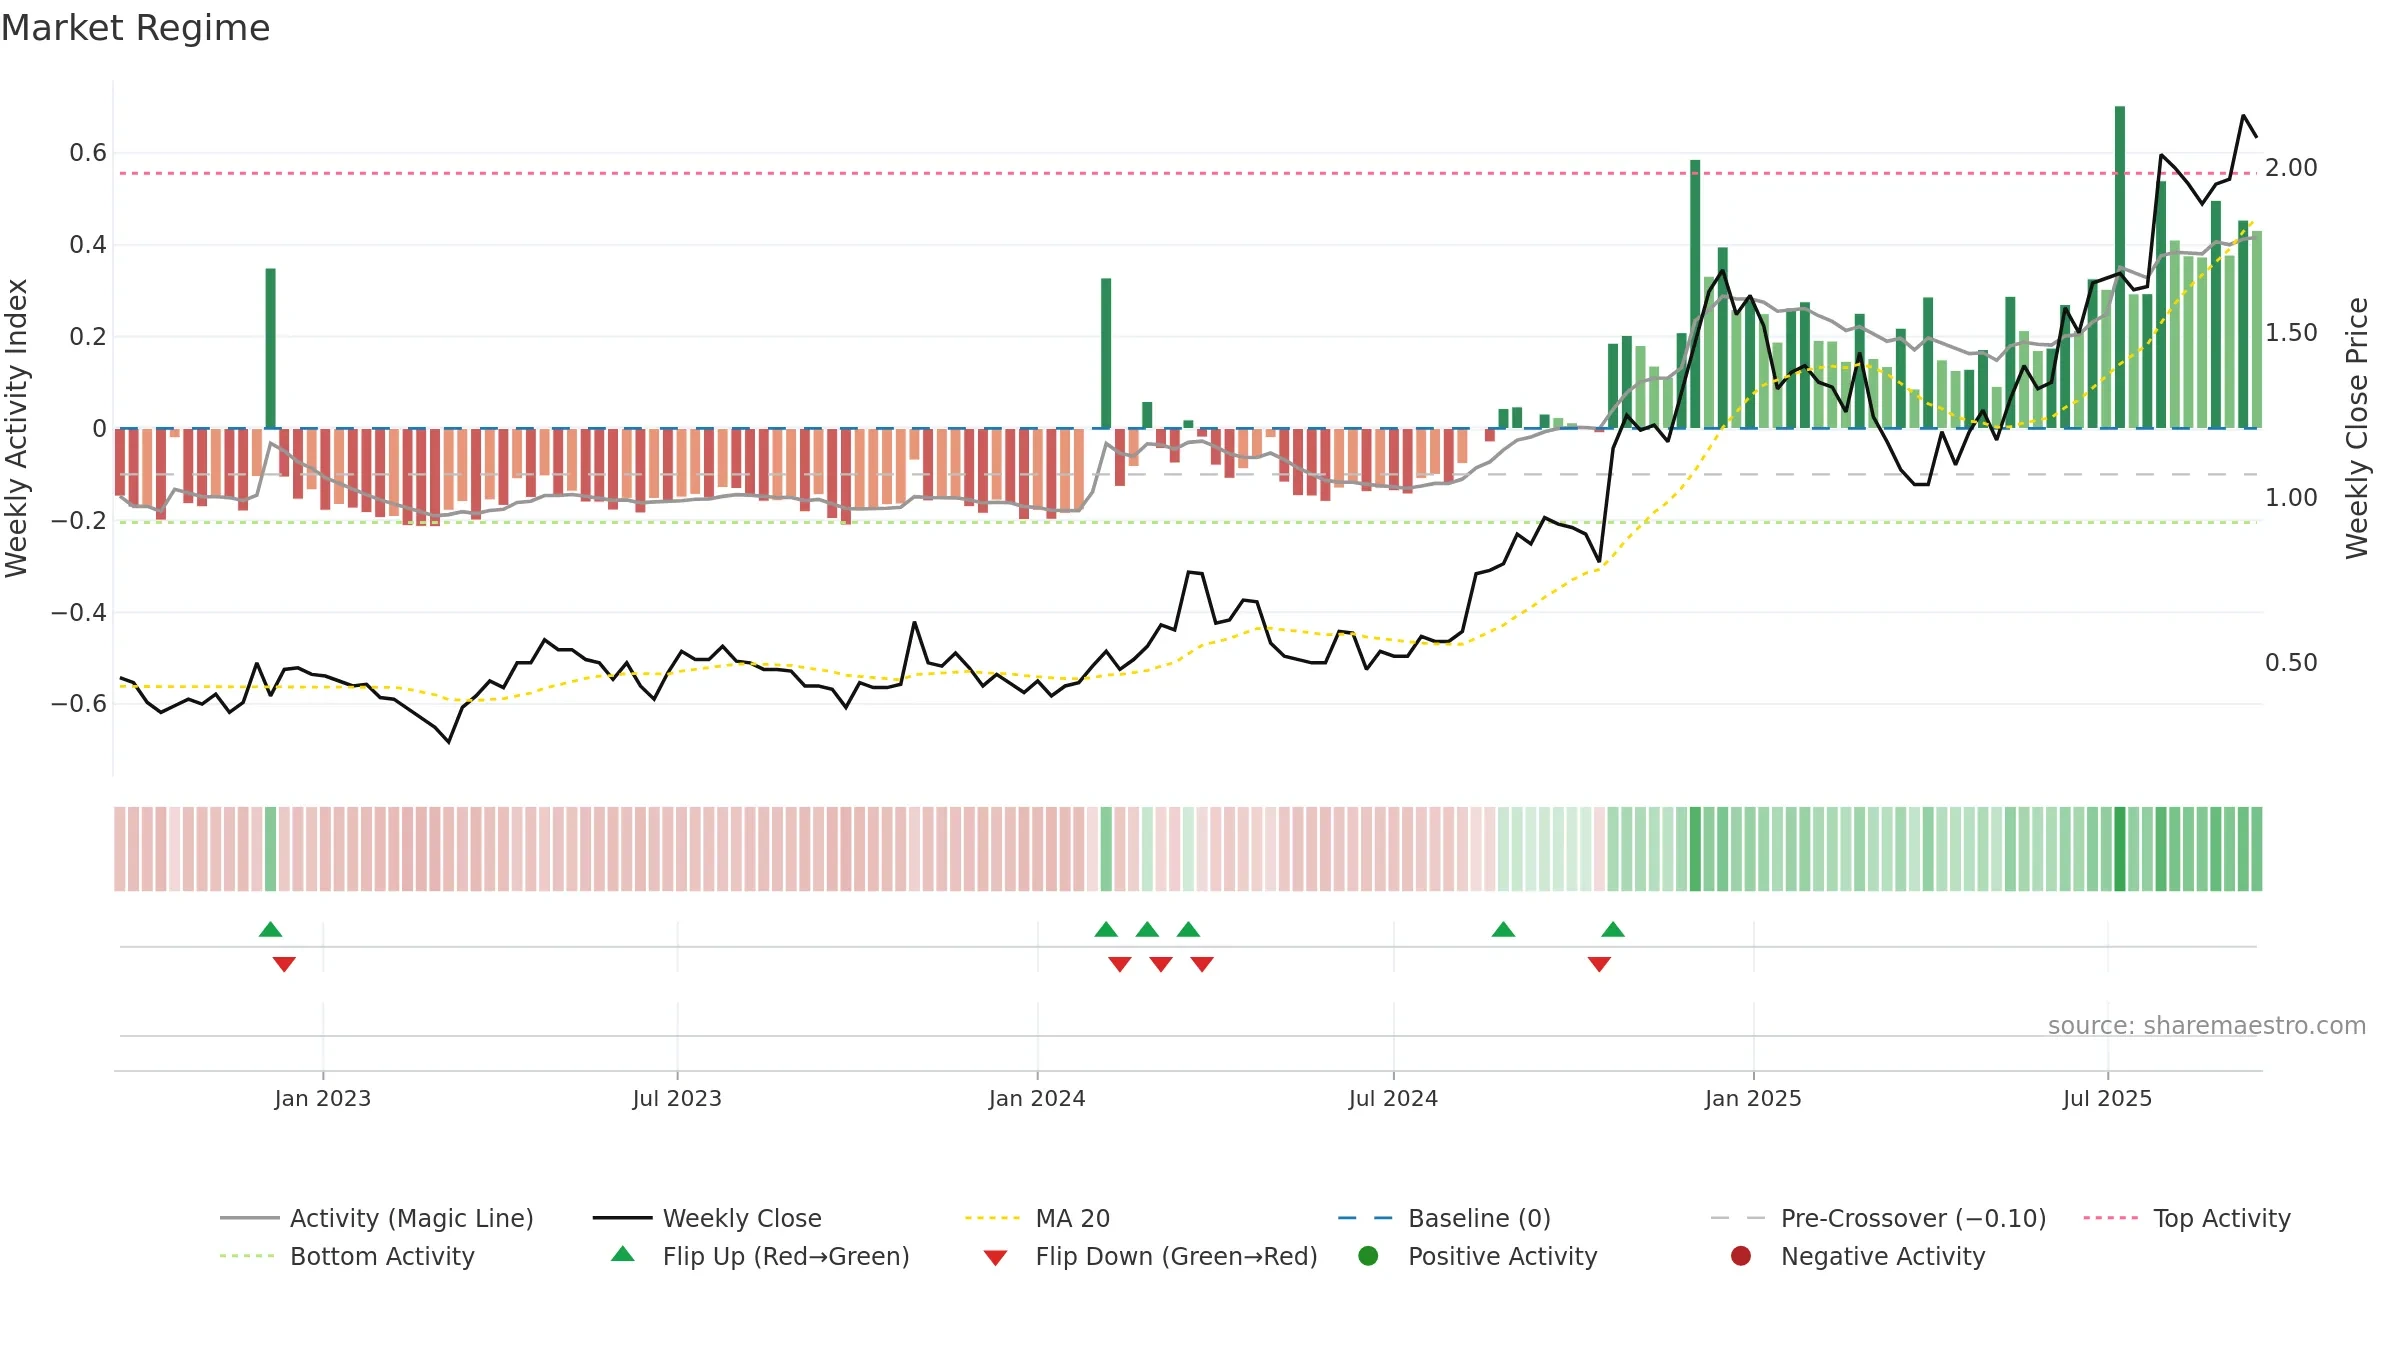The height and width of the screenshot is (1350, 2400).
Task: Toggle Flip Down (Green→Red) legend entry
Action: [x=1150, y=1256]
